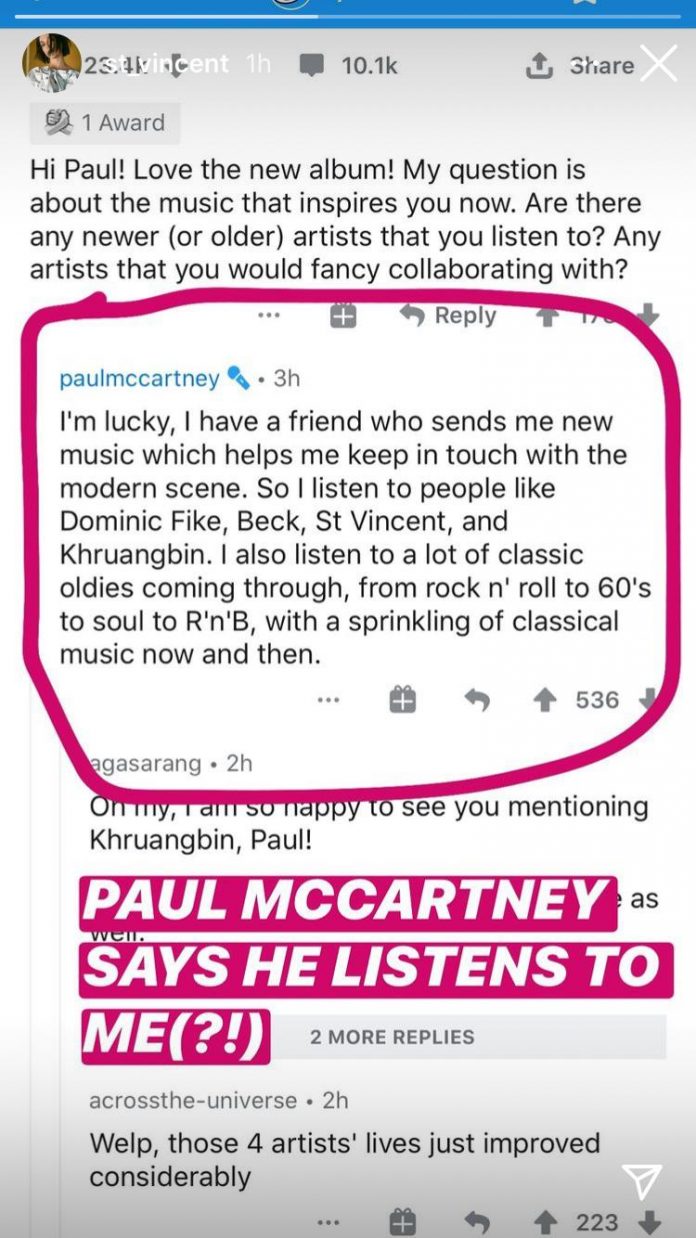696x1238 pixels.
Task: Open three-dot menu on paulmccartney's reply
Action: [328, 700]
